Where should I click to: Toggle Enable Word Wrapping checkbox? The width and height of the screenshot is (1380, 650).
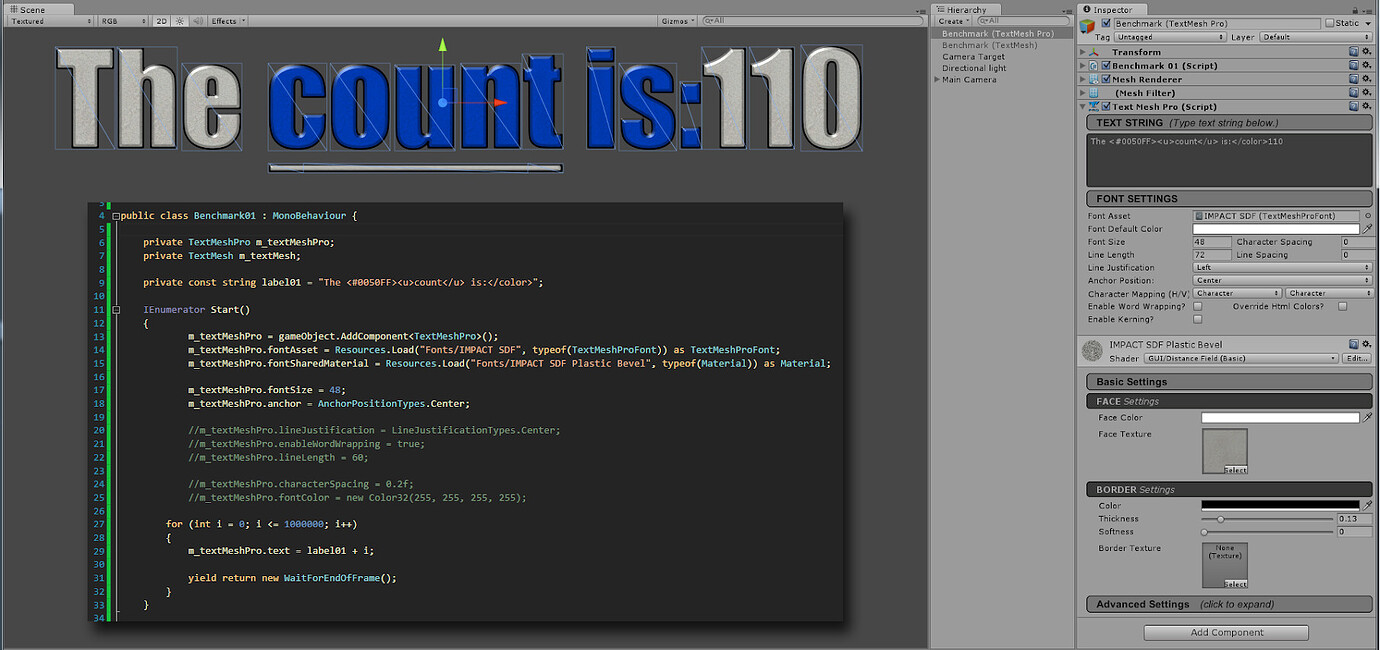[1198, 306]
